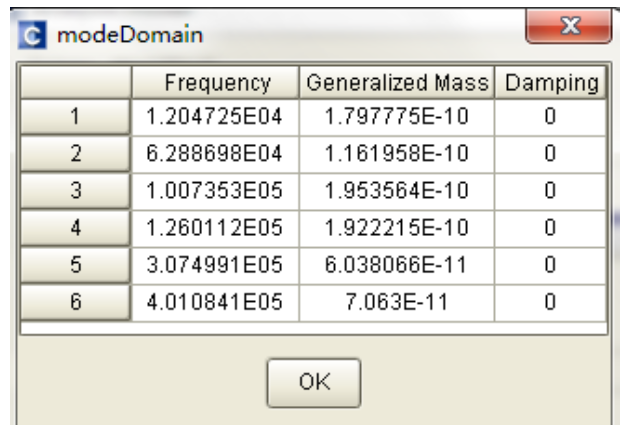The image size is (620, 436).
Task: Select the Frequency column header
Action: point(216,83)
